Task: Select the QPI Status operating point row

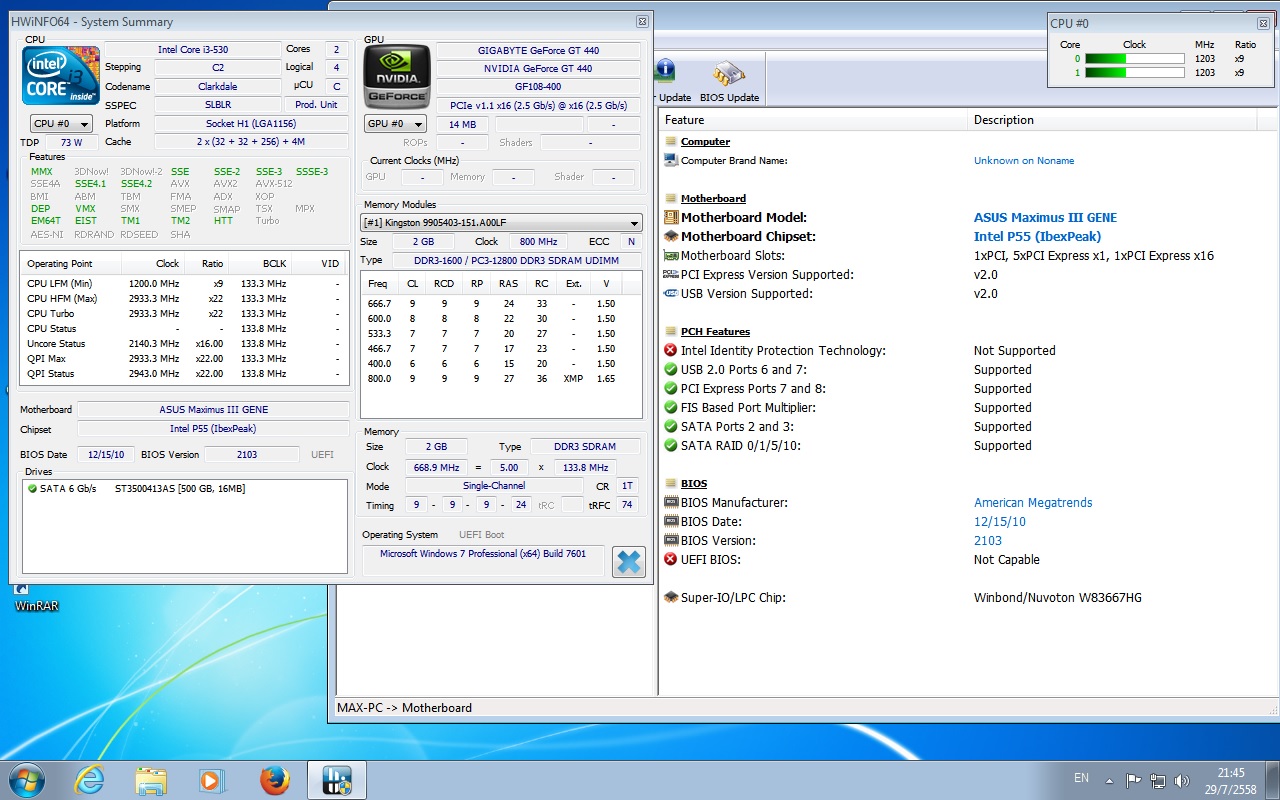Action: coord(185,374)
